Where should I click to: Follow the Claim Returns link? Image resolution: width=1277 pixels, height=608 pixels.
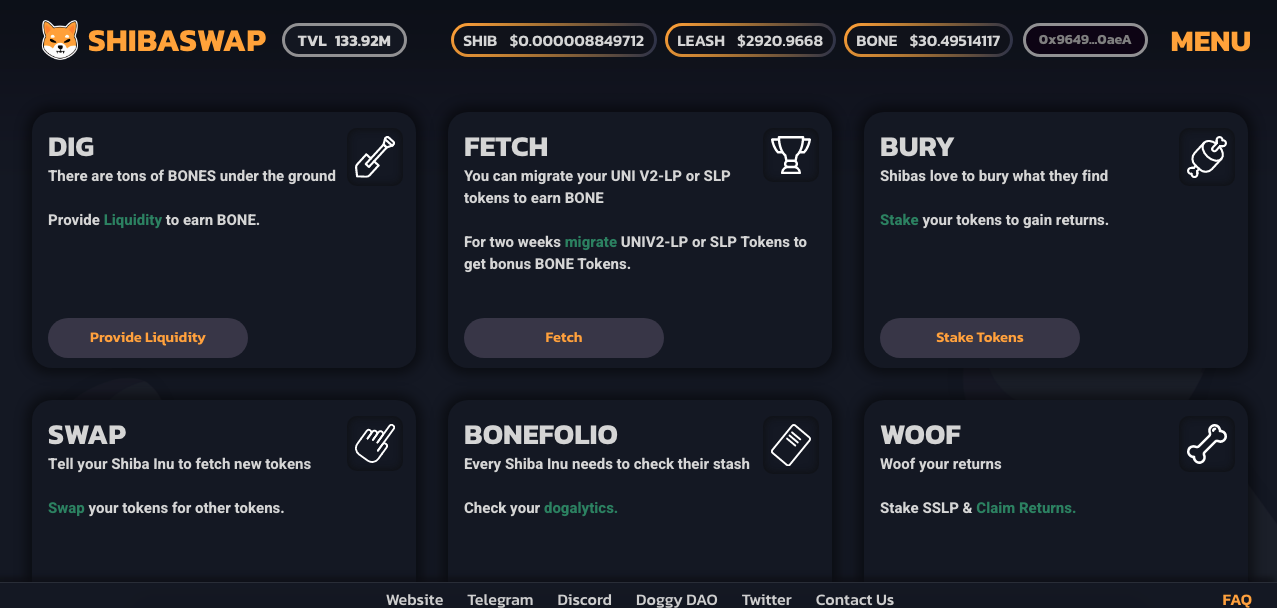(1026, 508)
